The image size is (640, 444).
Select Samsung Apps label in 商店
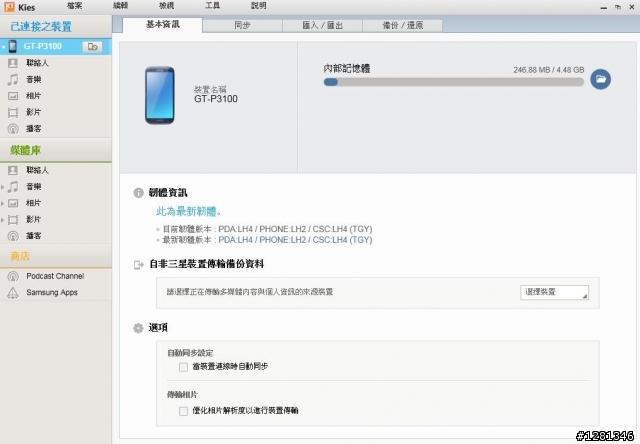52,293
